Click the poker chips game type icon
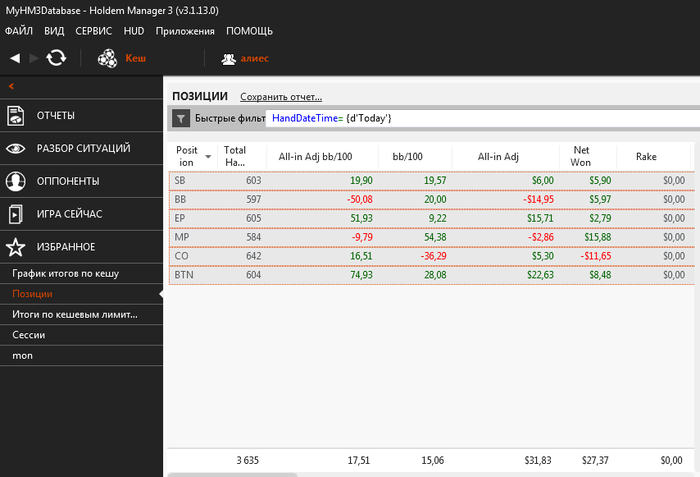This screenshot has width=700, height=477. 107,58
